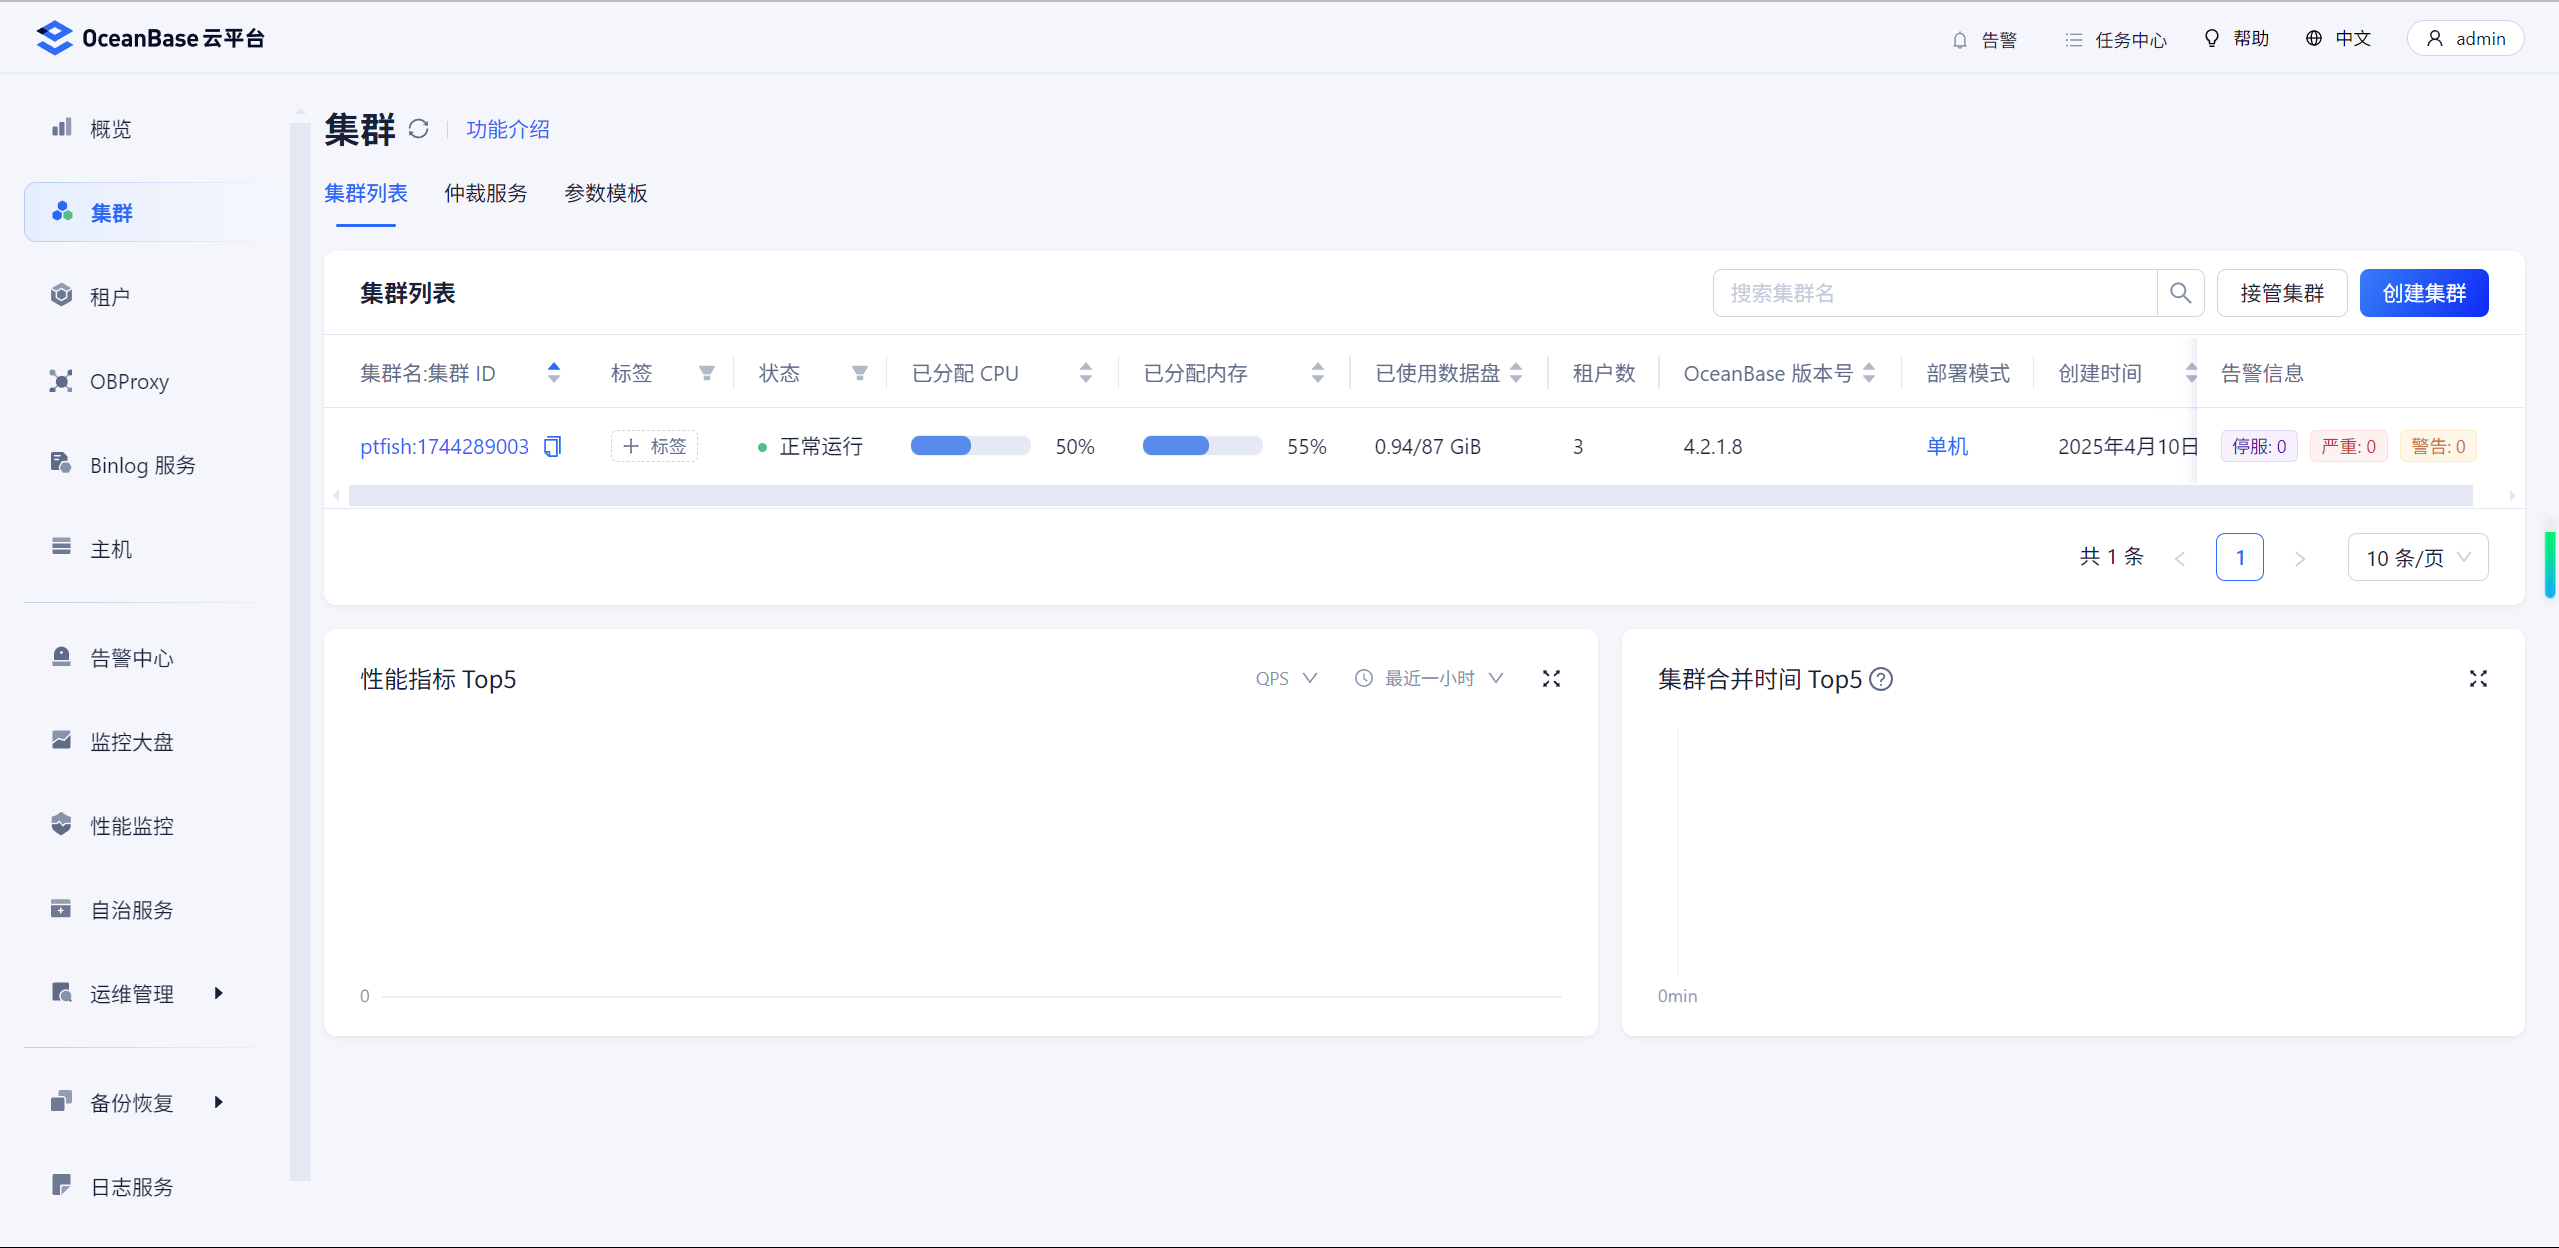Expand the 集群合并时间 Top5 chart to fullscreen
Screen dimensions: 2559x1248
pyautogui.click(x=2478, y=679)
